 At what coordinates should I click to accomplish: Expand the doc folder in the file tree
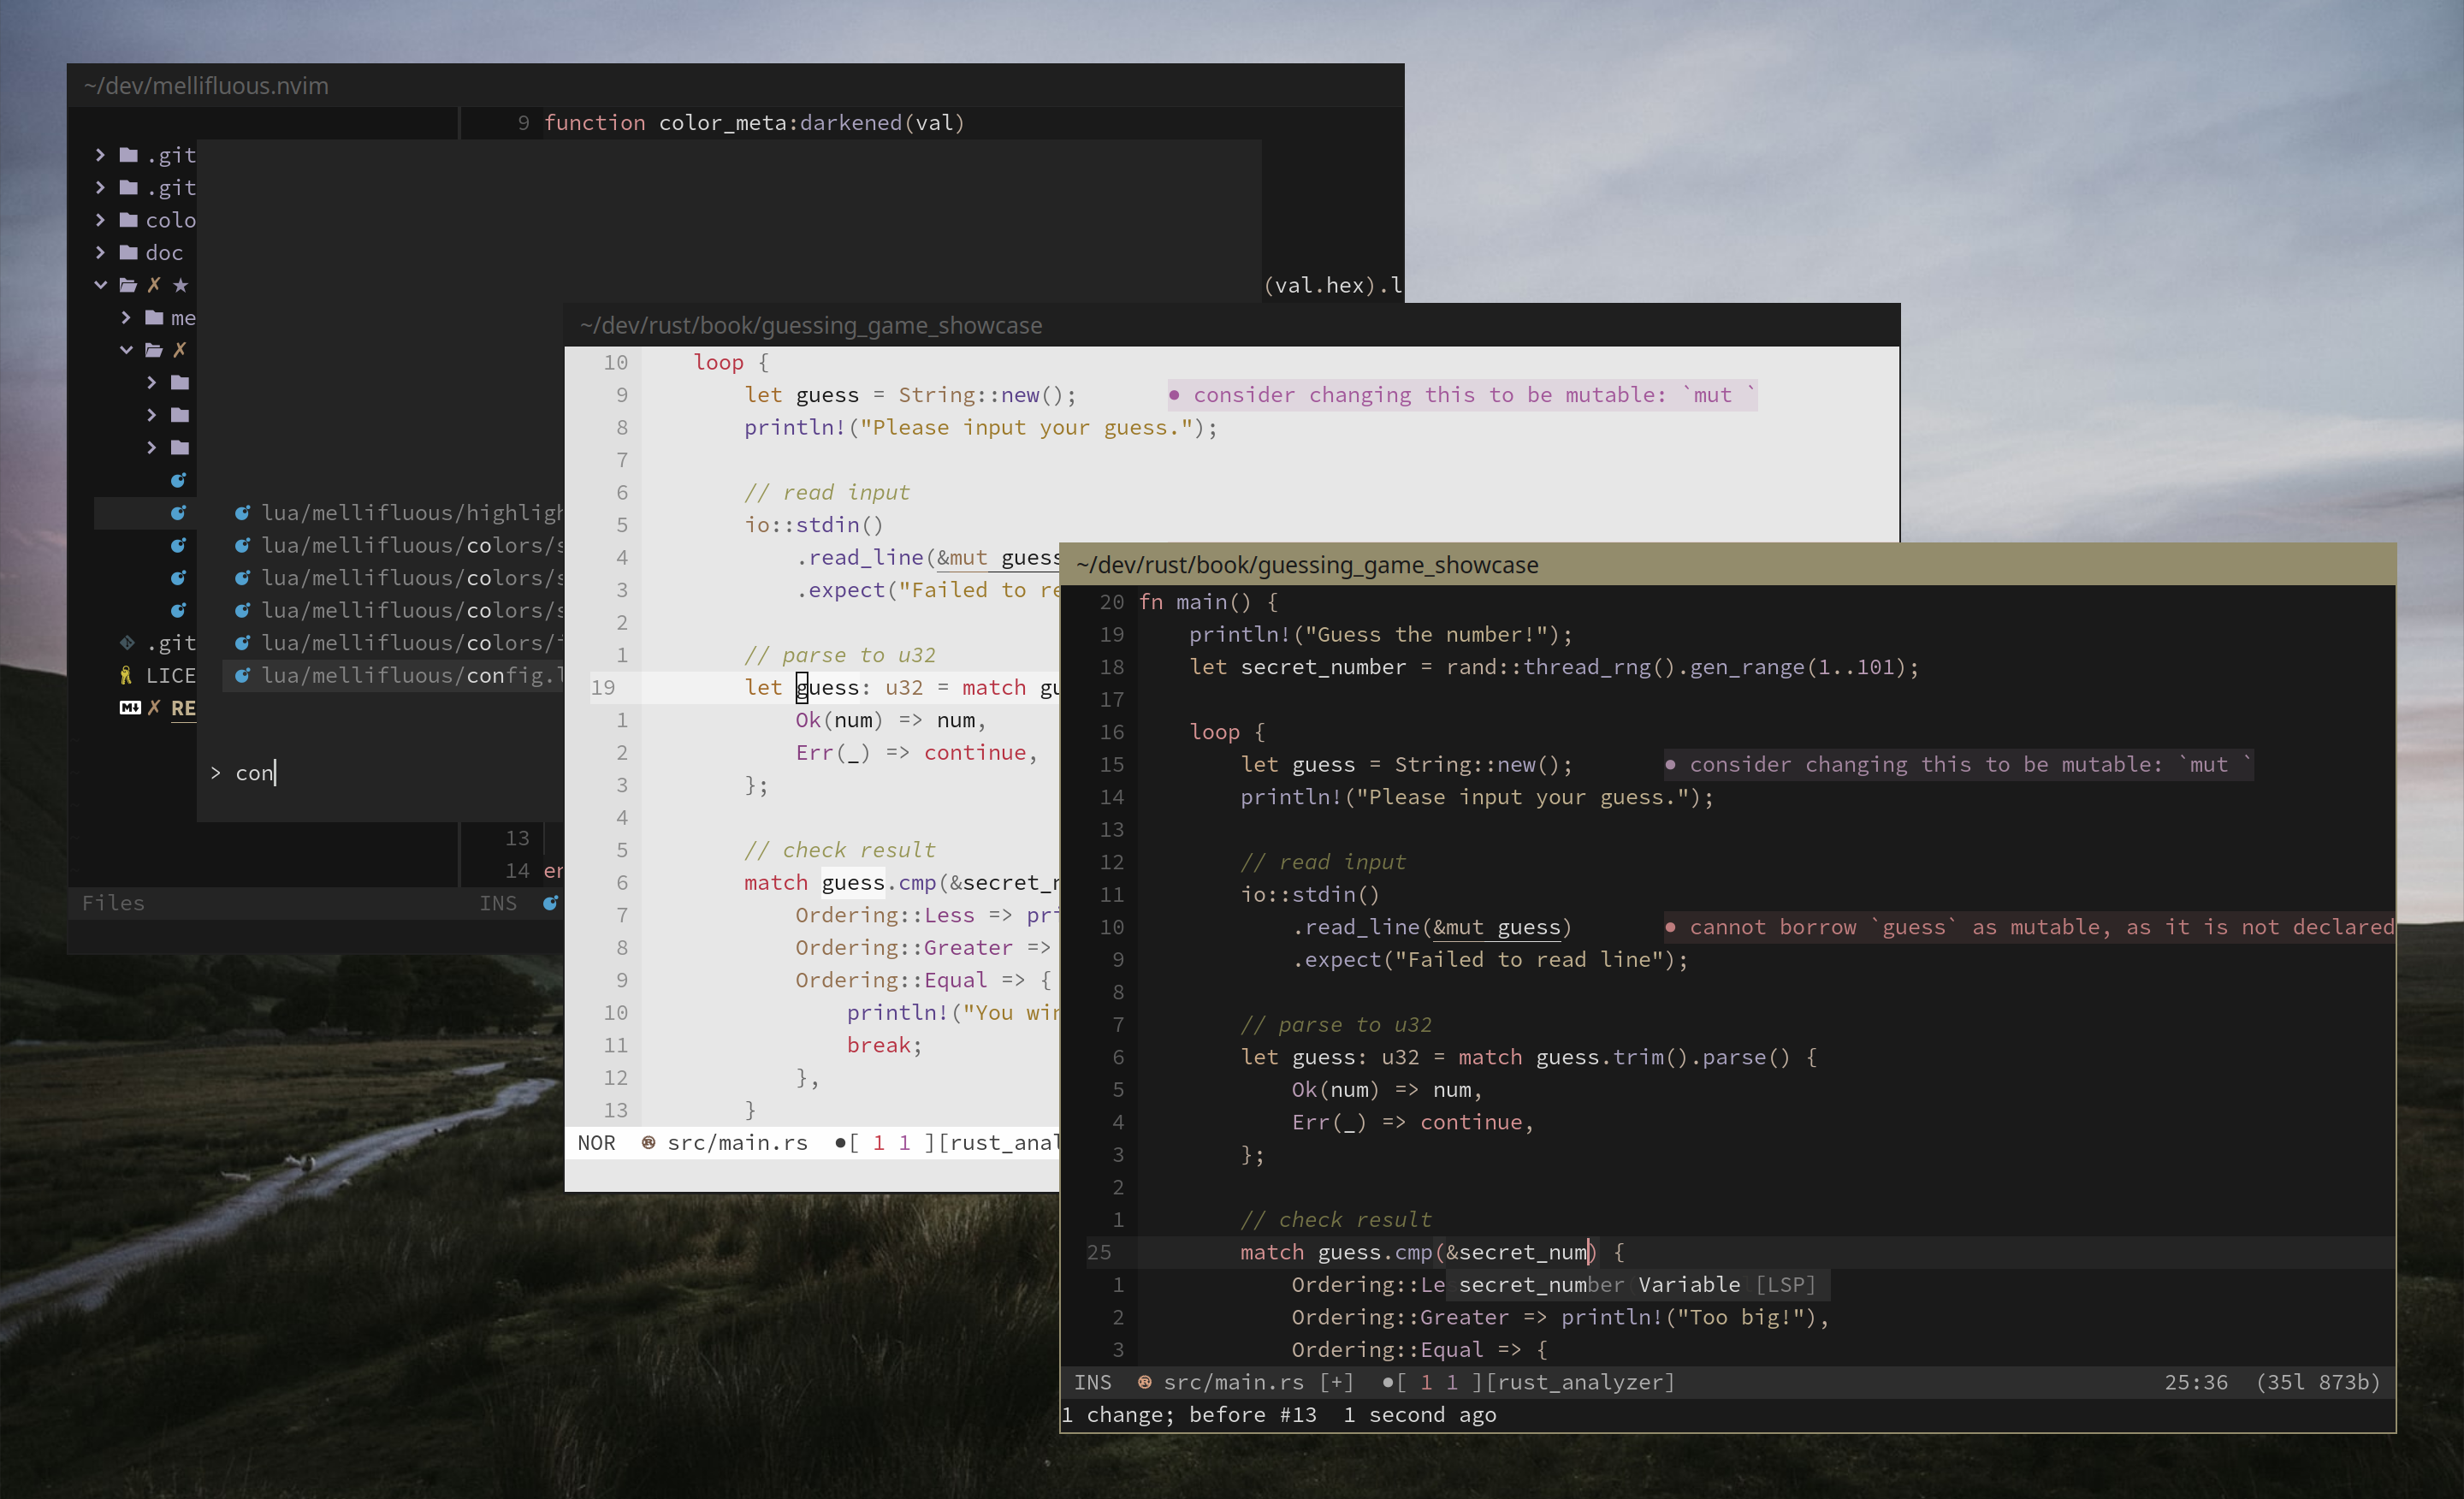point(100,253)
